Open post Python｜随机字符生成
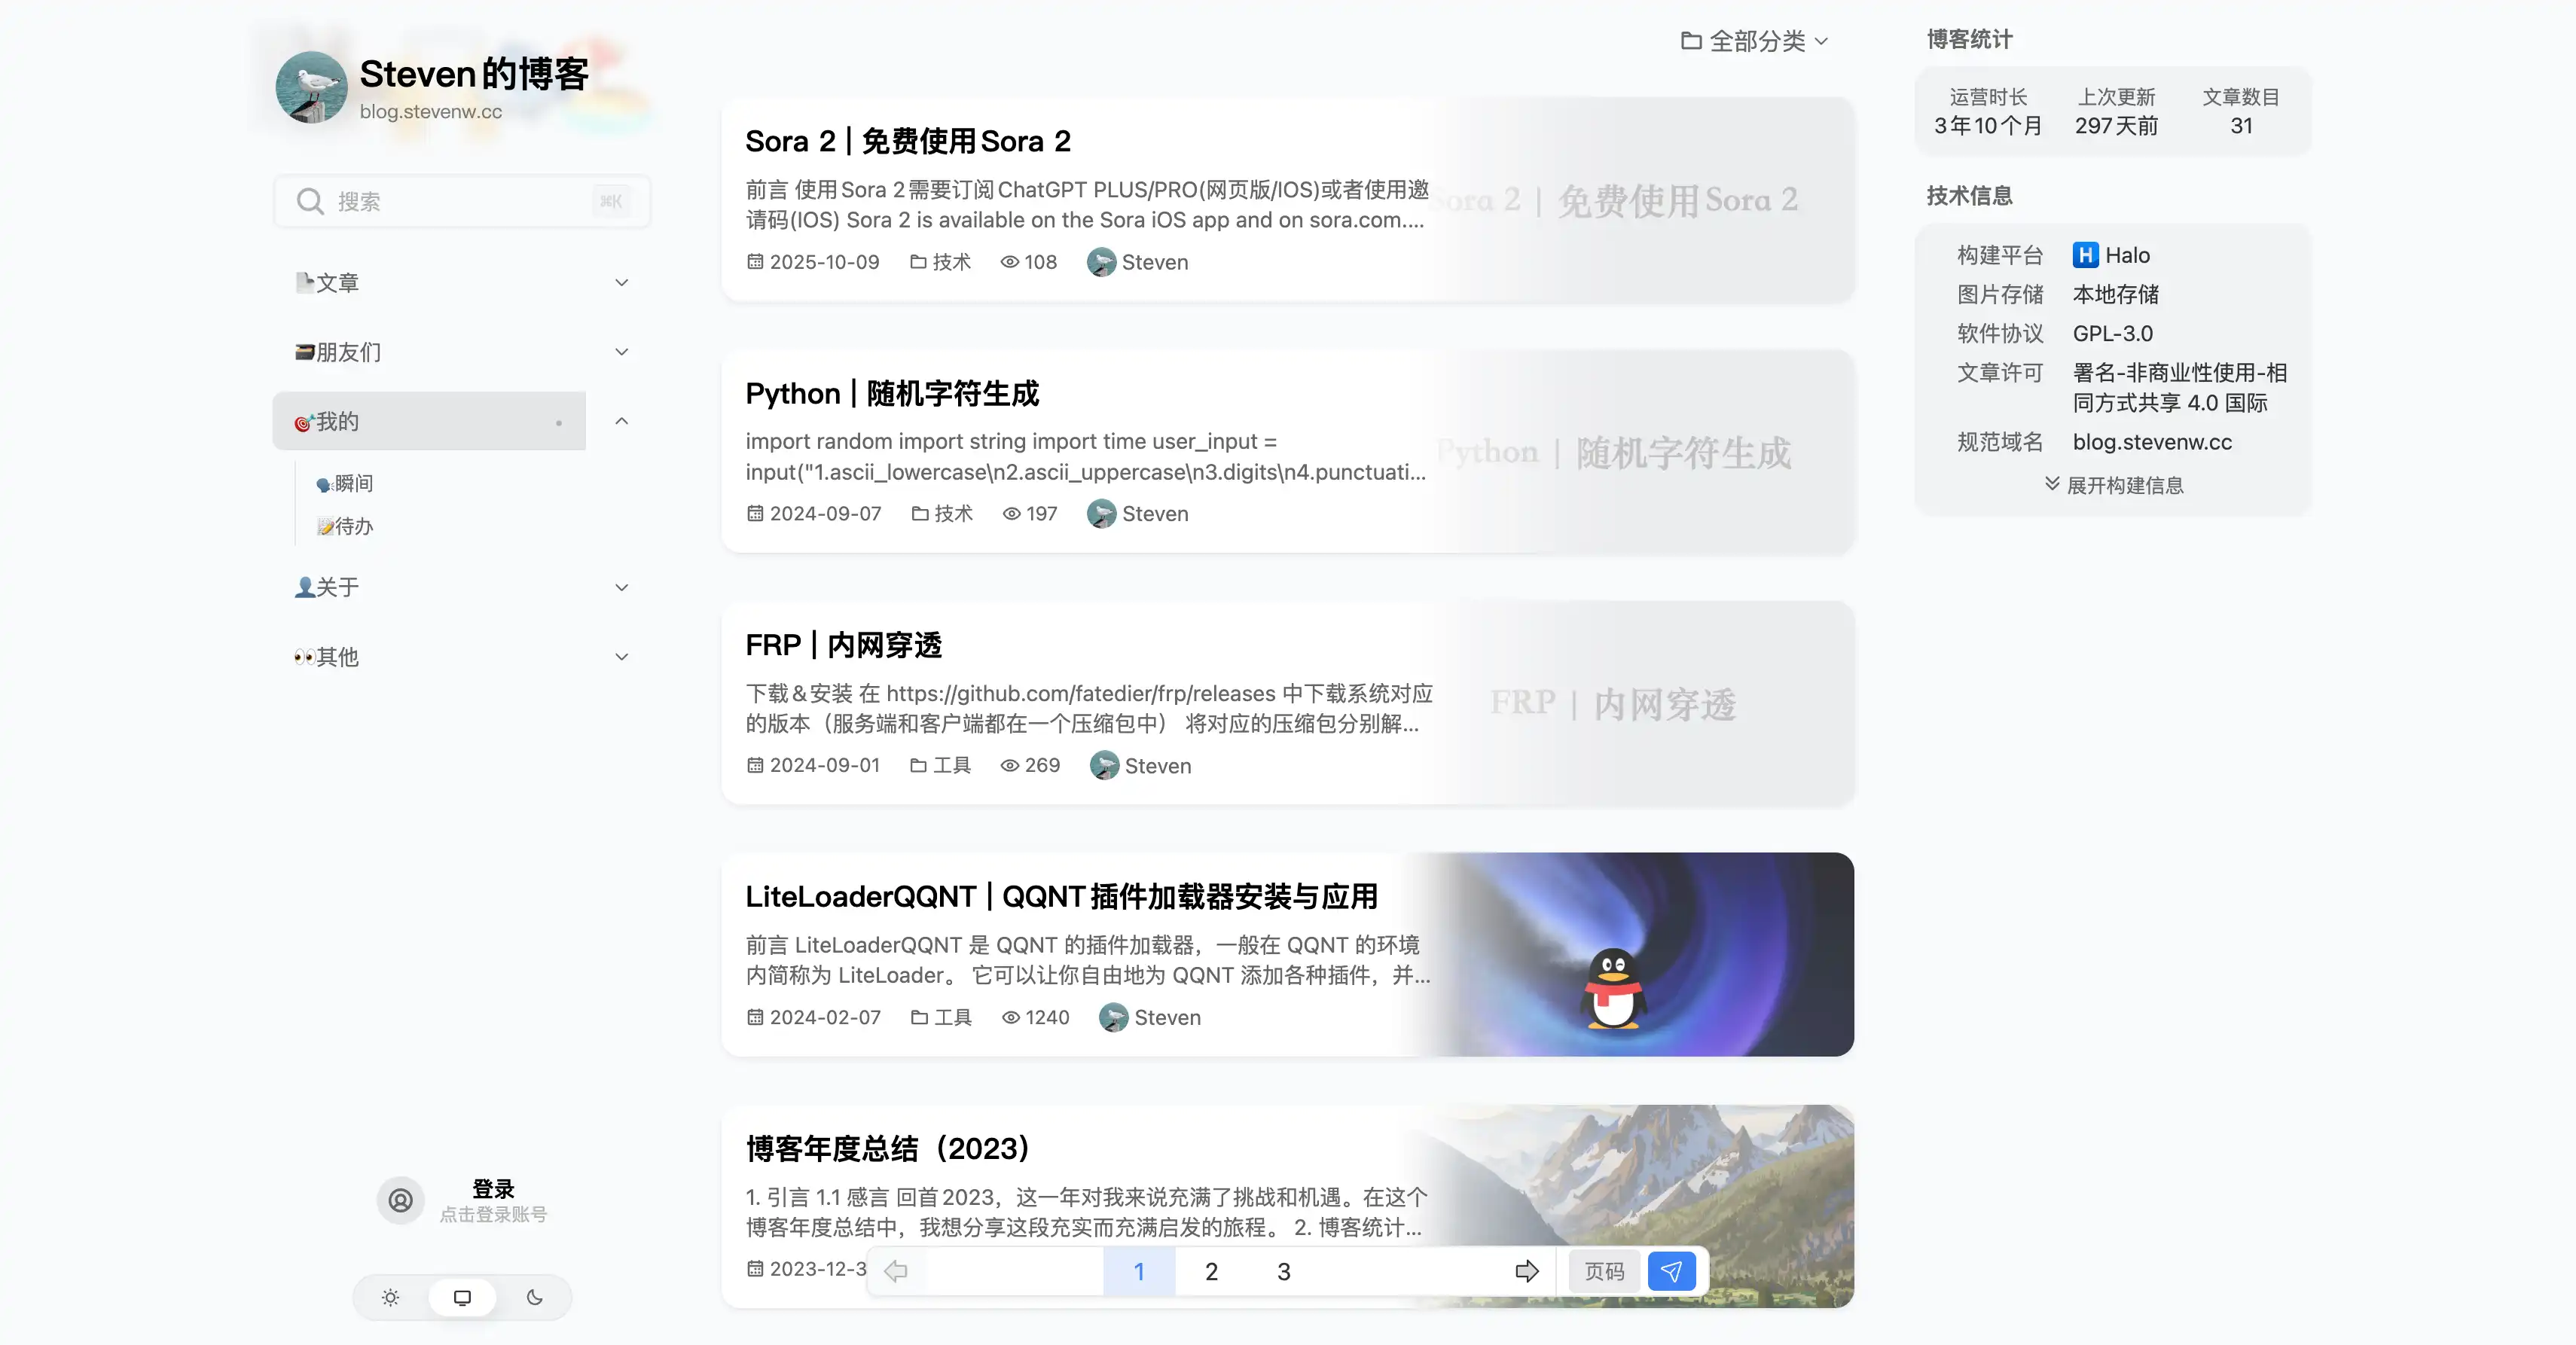The image size is (2576, 1345). [x=892, y=393]
